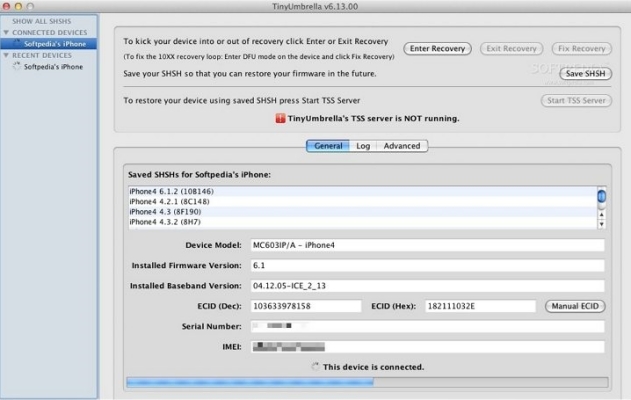Click the blue progress bar at the bottom
The image size is (631, 400).
click(250, 381)
